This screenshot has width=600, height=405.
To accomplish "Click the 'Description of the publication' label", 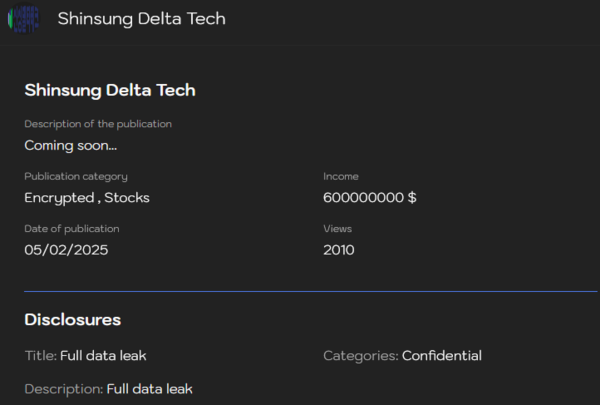I will click(x=98, y=124).
